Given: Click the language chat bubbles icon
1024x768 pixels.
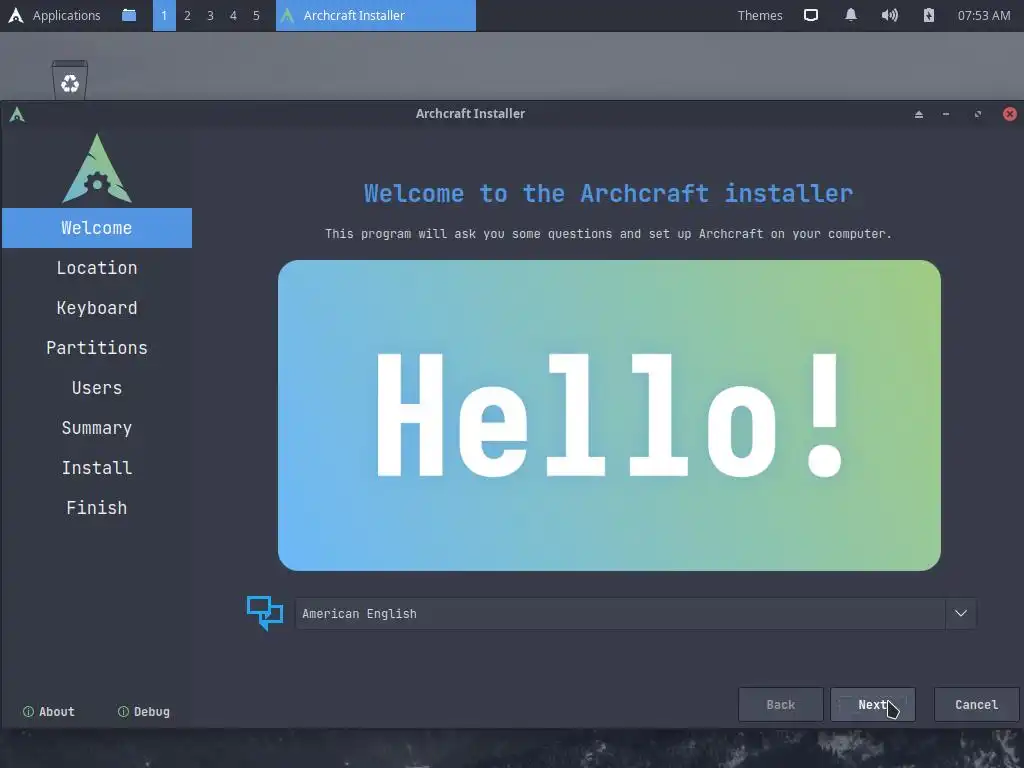Looking at the screenshot, I should [264, 613].
